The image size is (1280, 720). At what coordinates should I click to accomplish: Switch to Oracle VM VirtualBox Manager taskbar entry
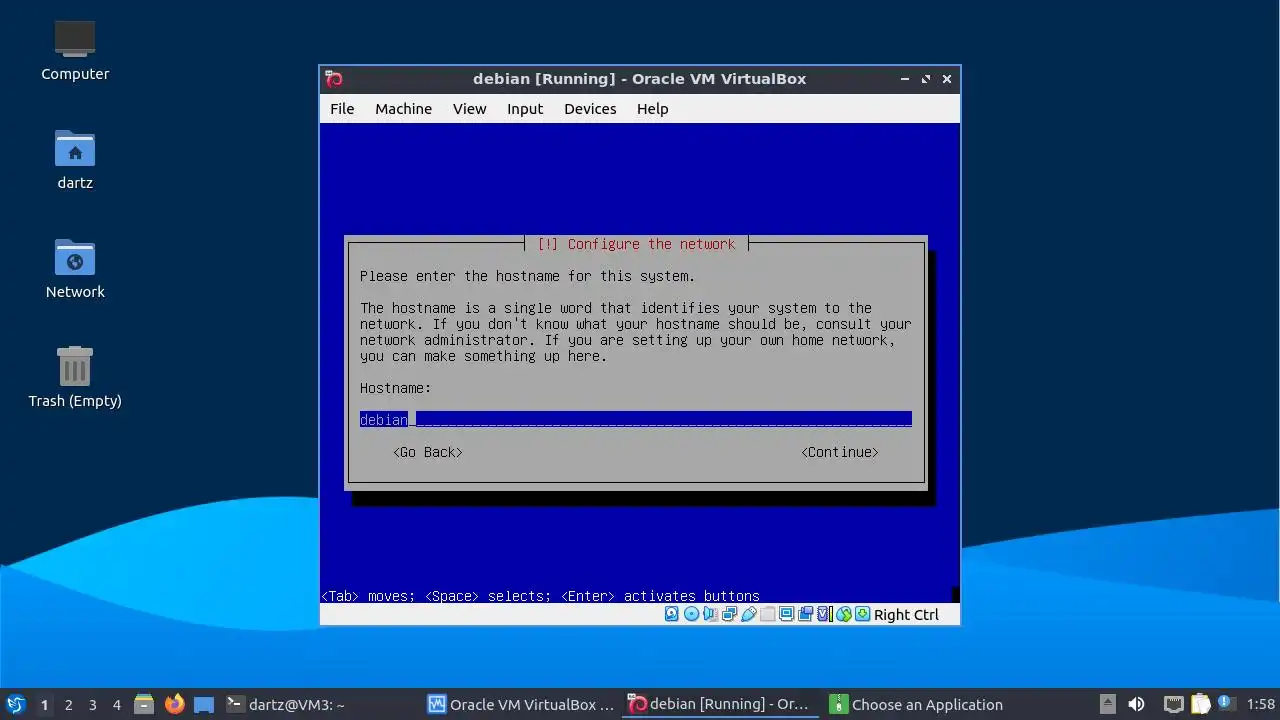pyautogui.click(x=521, y=704)
